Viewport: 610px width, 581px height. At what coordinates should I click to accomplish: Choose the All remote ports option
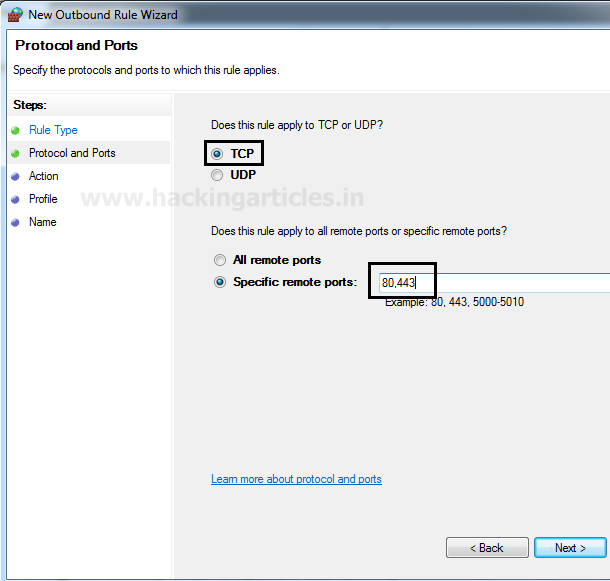point(220,260)
